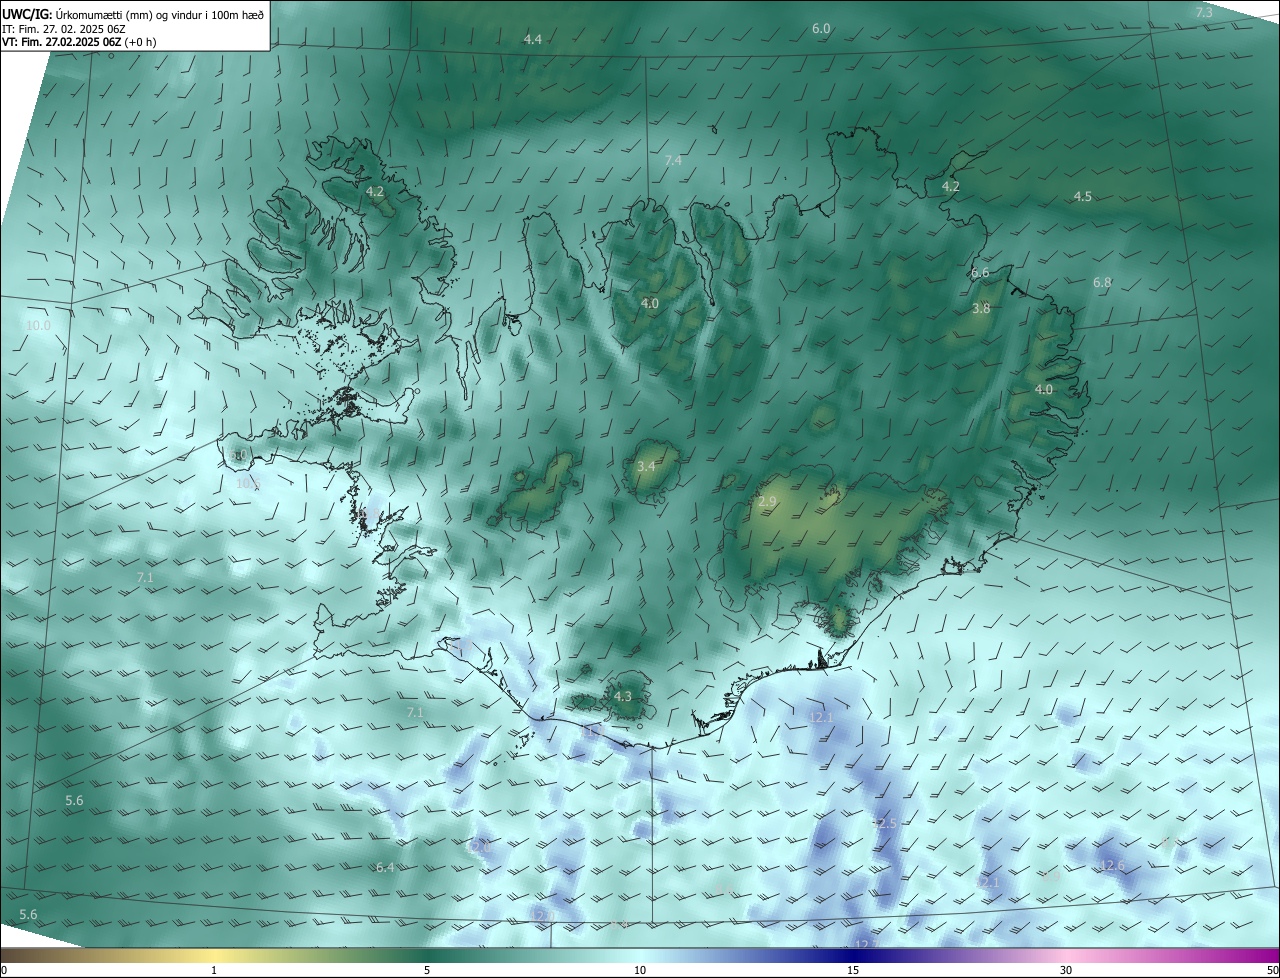This screenshot has width=1280, height=978.
Task: Click the 50 tick on the color scale
Action: (1272, 970)
